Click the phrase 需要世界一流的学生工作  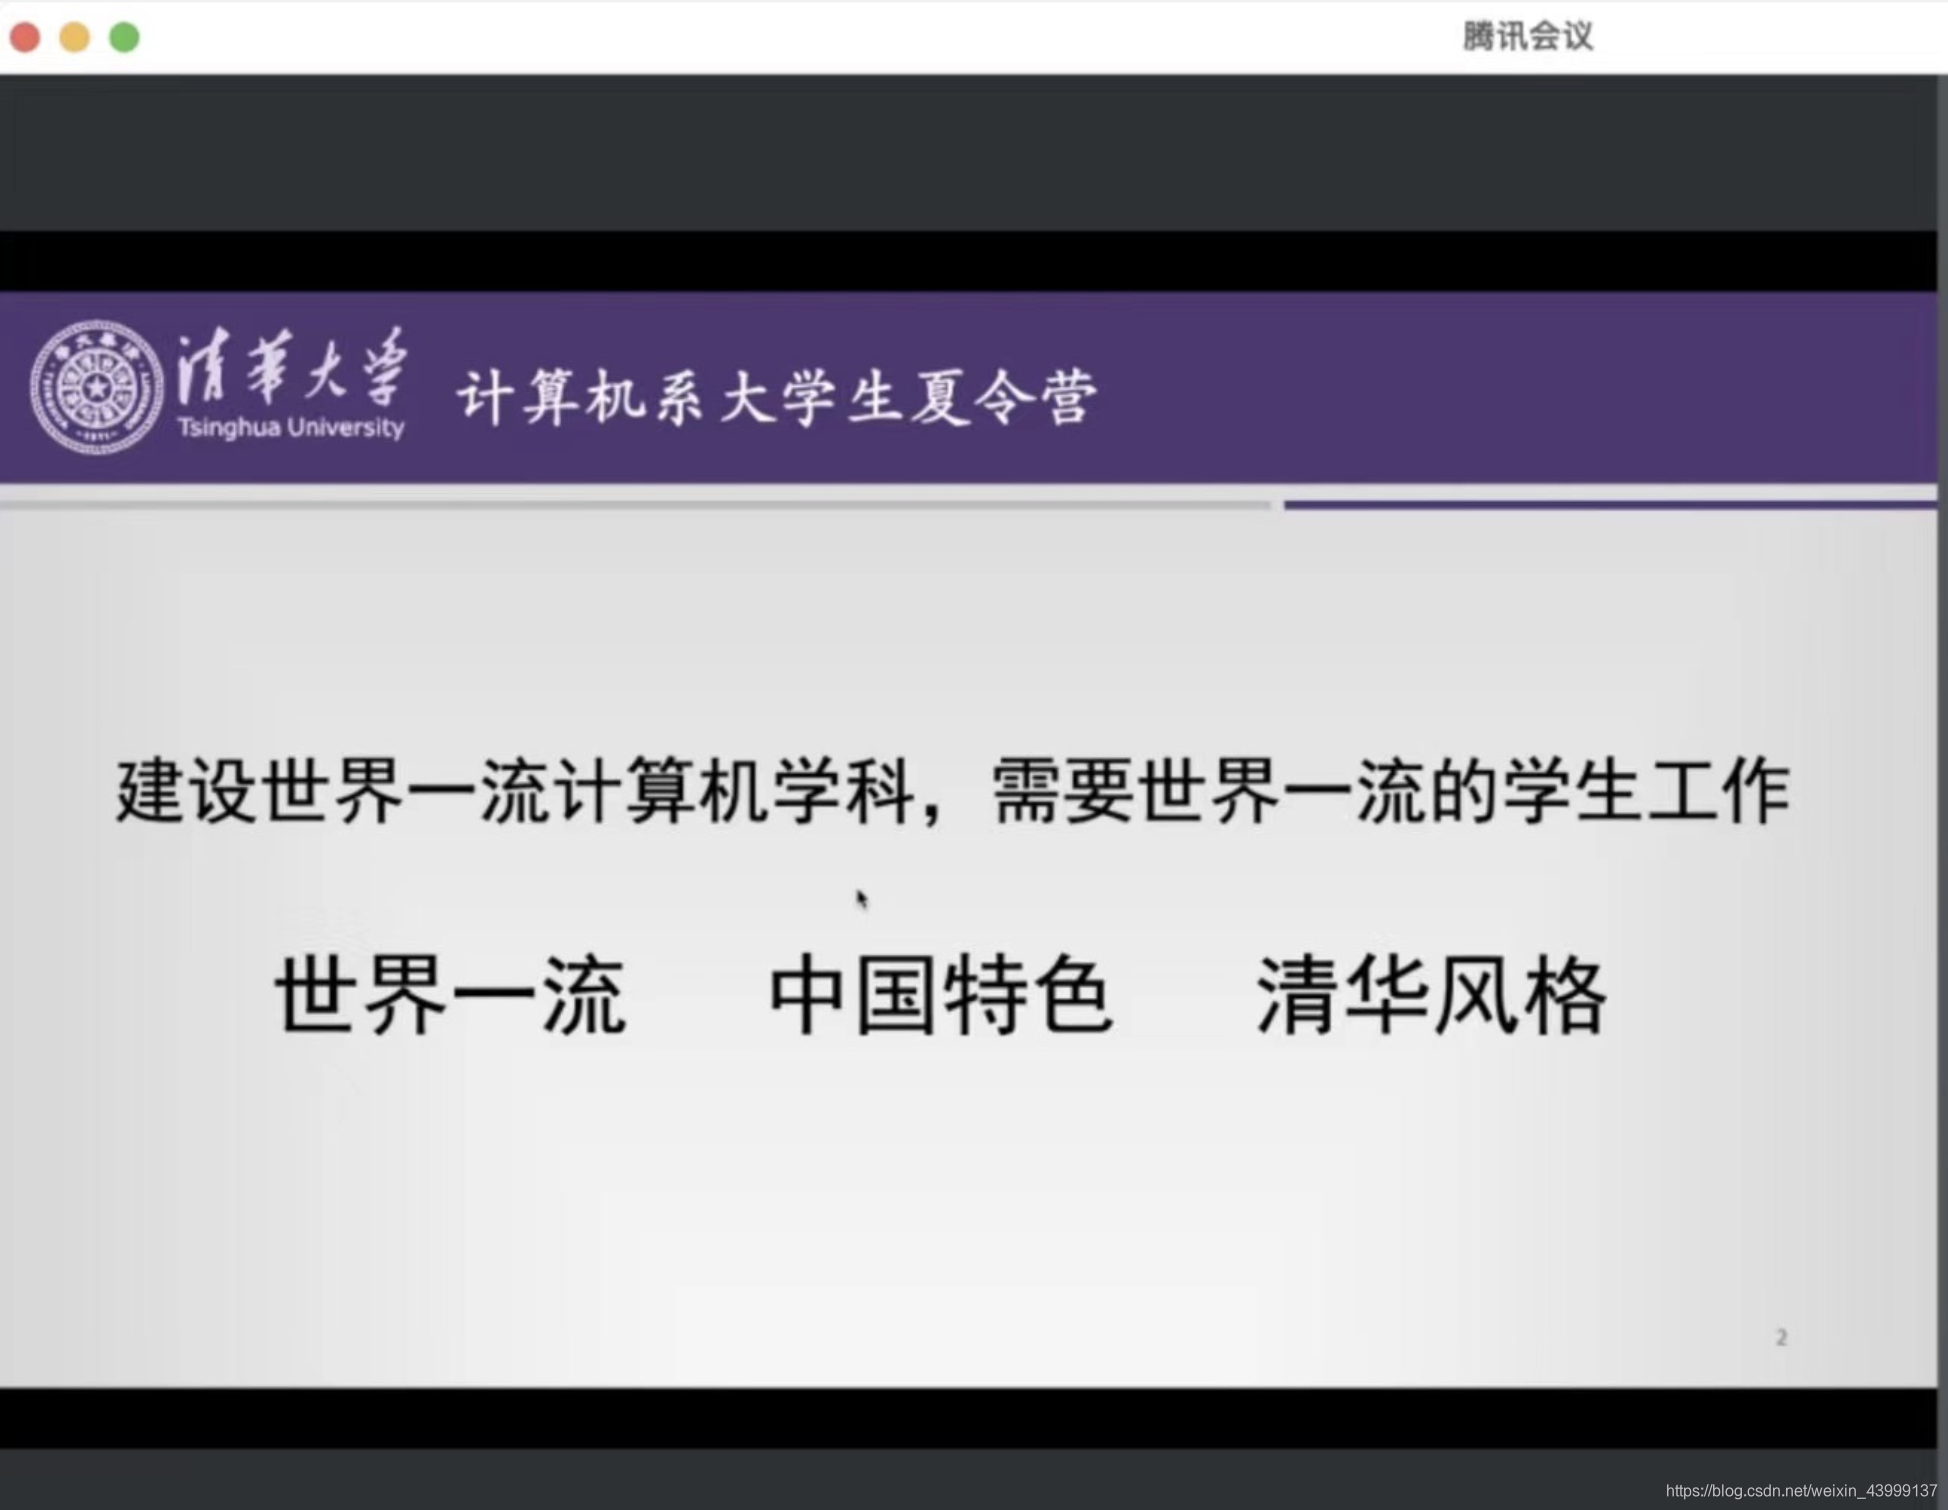1390,792
